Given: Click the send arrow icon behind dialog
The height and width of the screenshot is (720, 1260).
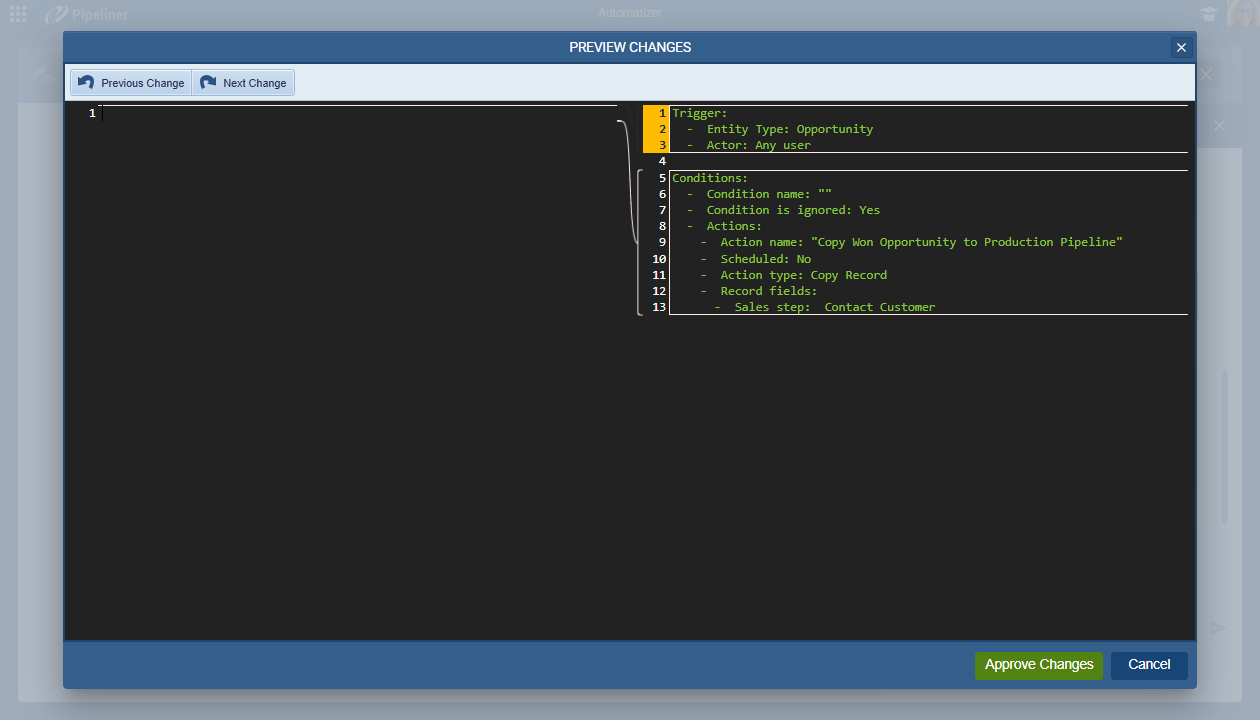Looking at the screenshot, I should point(1218,628).
